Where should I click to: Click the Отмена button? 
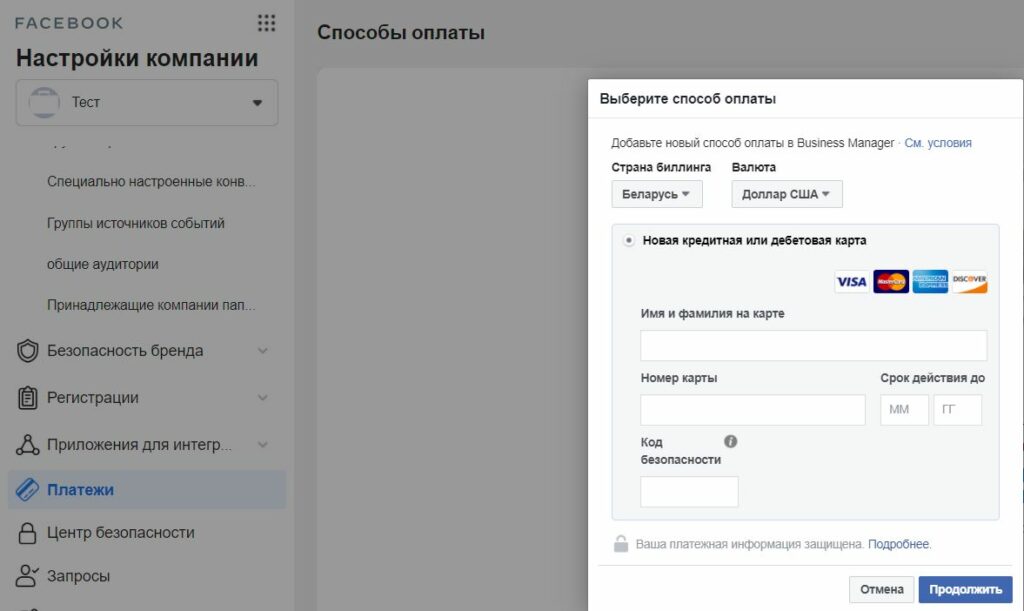pyautogui.click(x=882, y=589)
